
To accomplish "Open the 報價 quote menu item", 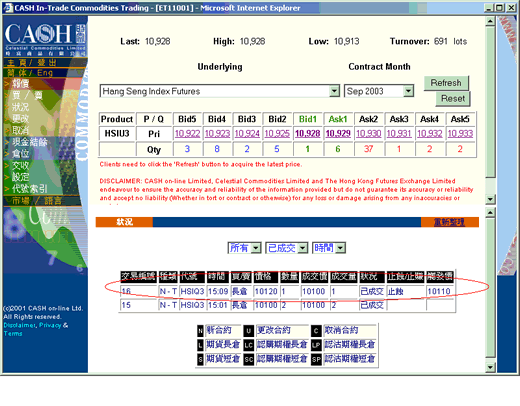I will click(x=21, y=83).
